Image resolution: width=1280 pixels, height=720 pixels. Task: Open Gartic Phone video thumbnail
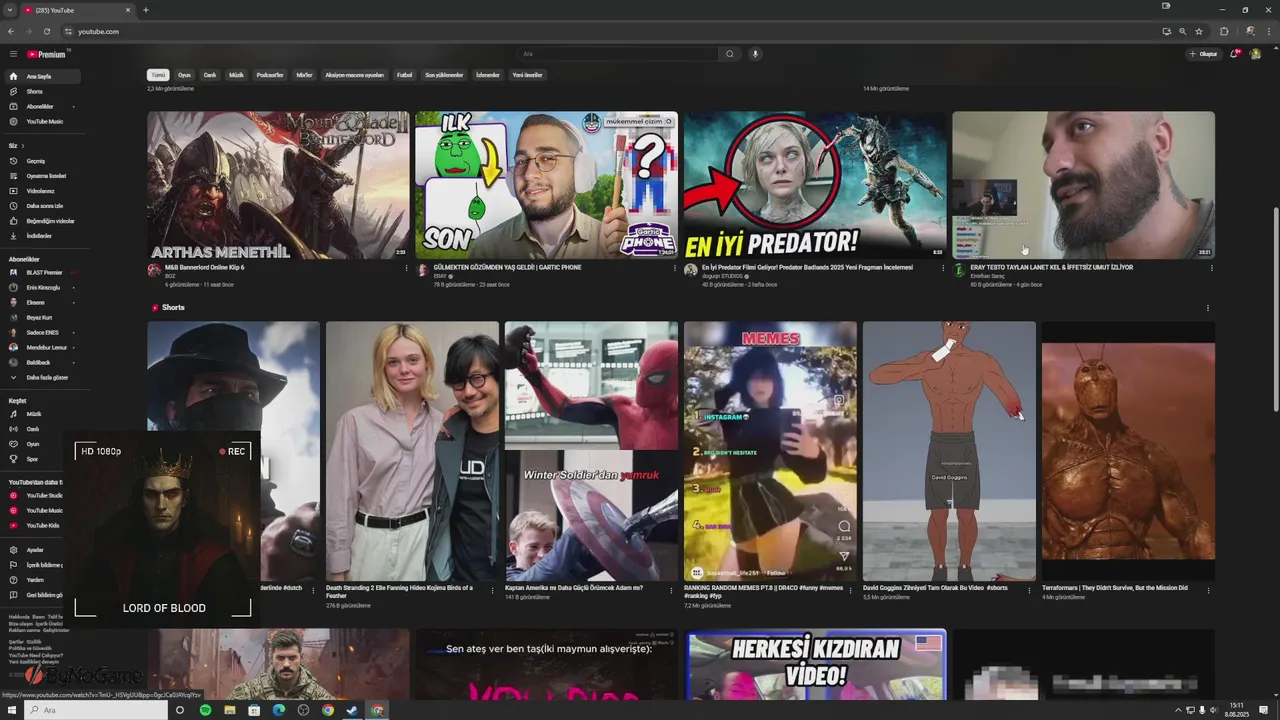coord(546,185)
